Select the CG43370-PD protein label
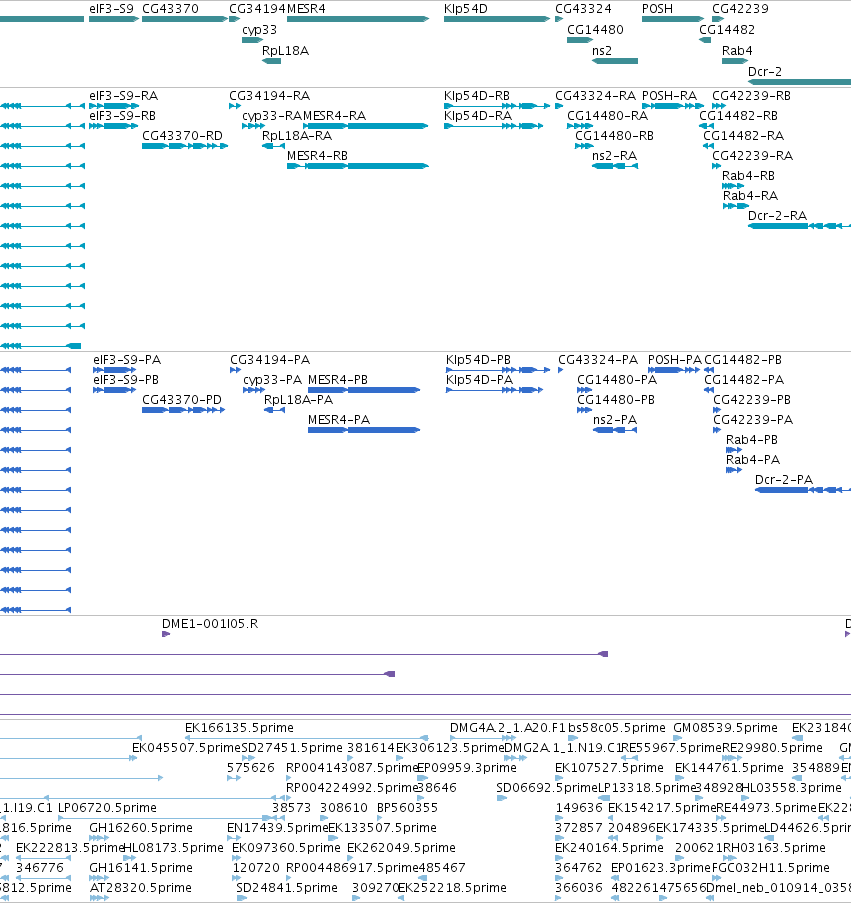851x903 pixels. click(x=182, y=400)
